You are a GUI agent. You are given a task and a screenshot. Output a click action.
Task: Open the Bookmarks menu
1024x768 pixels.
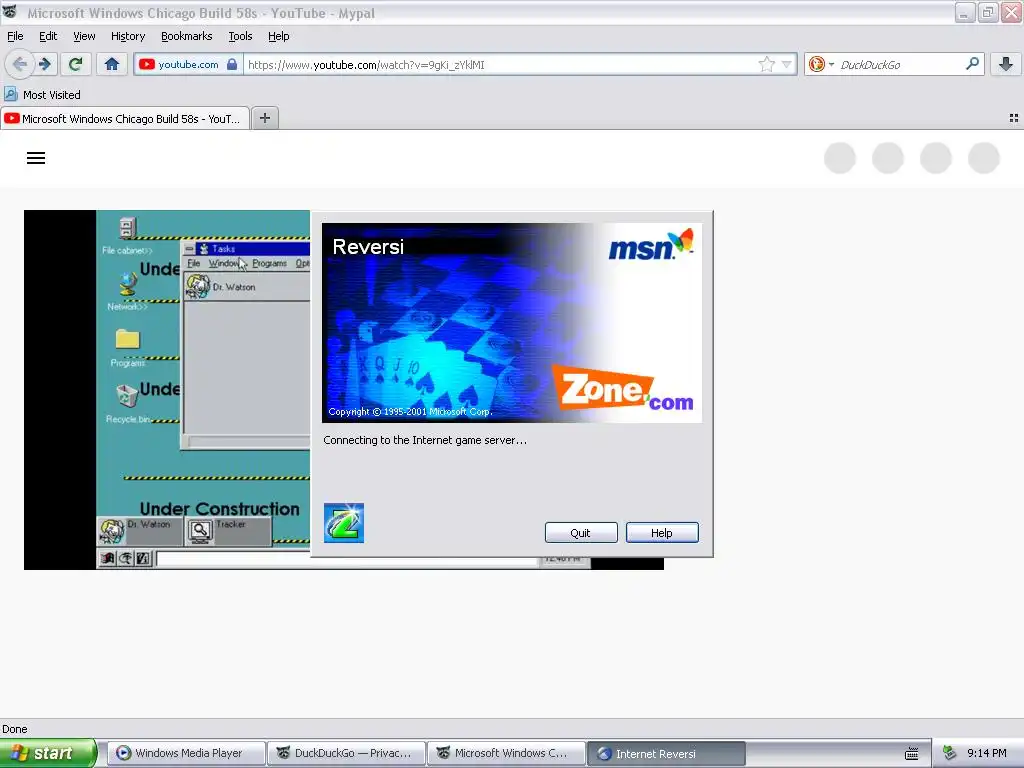point(186,36)
